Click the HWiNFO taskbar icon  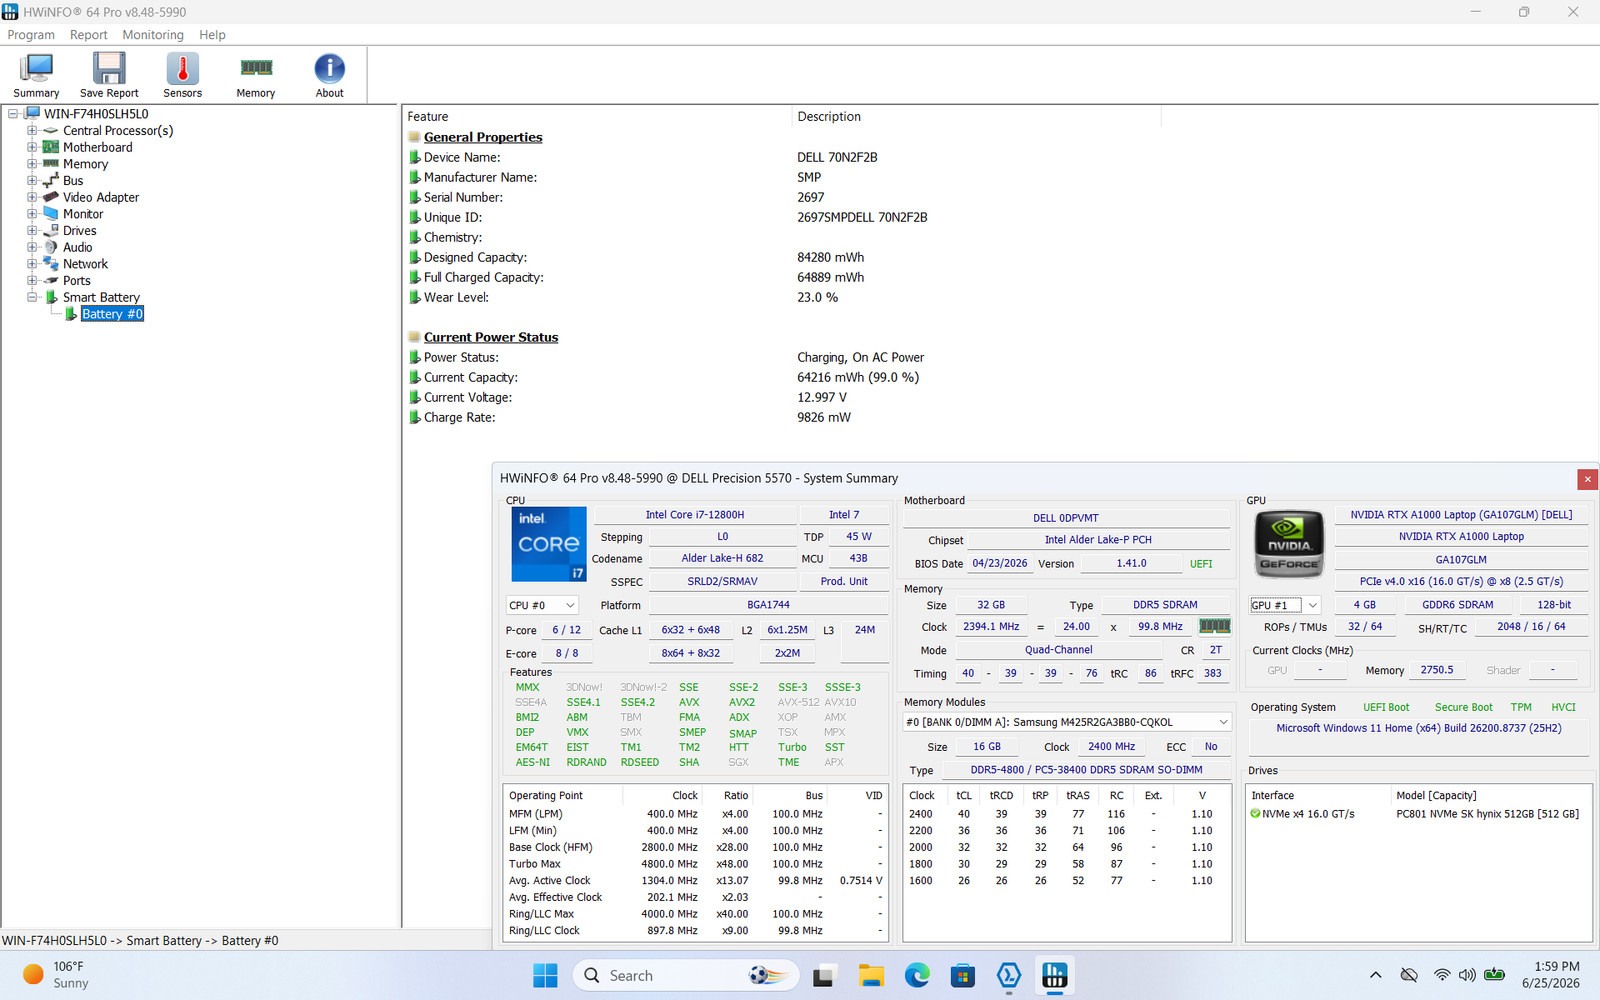[1055, 975]
